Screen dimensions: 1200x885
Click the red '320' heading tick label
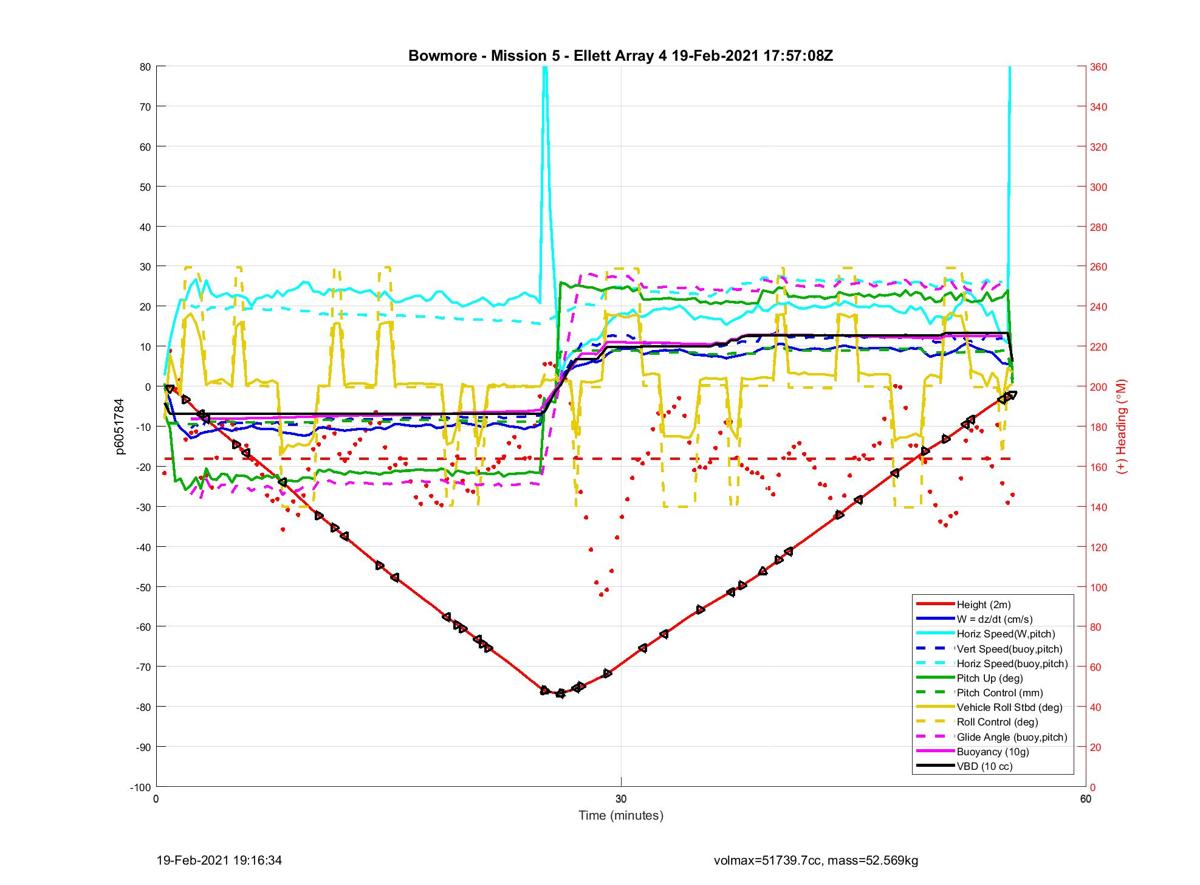pyautogui.click(x=1099, y=147)
